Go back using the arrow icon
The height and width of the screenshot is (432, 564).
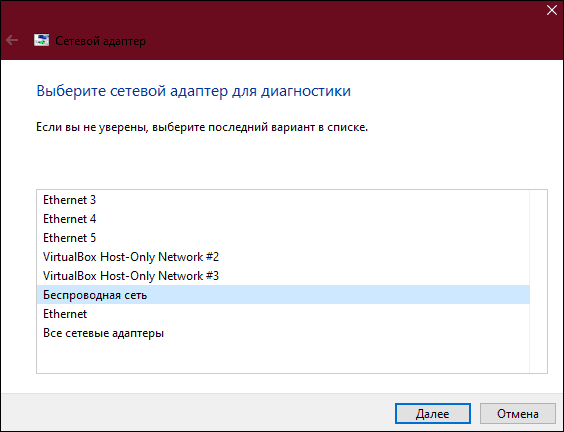[12, 40]
